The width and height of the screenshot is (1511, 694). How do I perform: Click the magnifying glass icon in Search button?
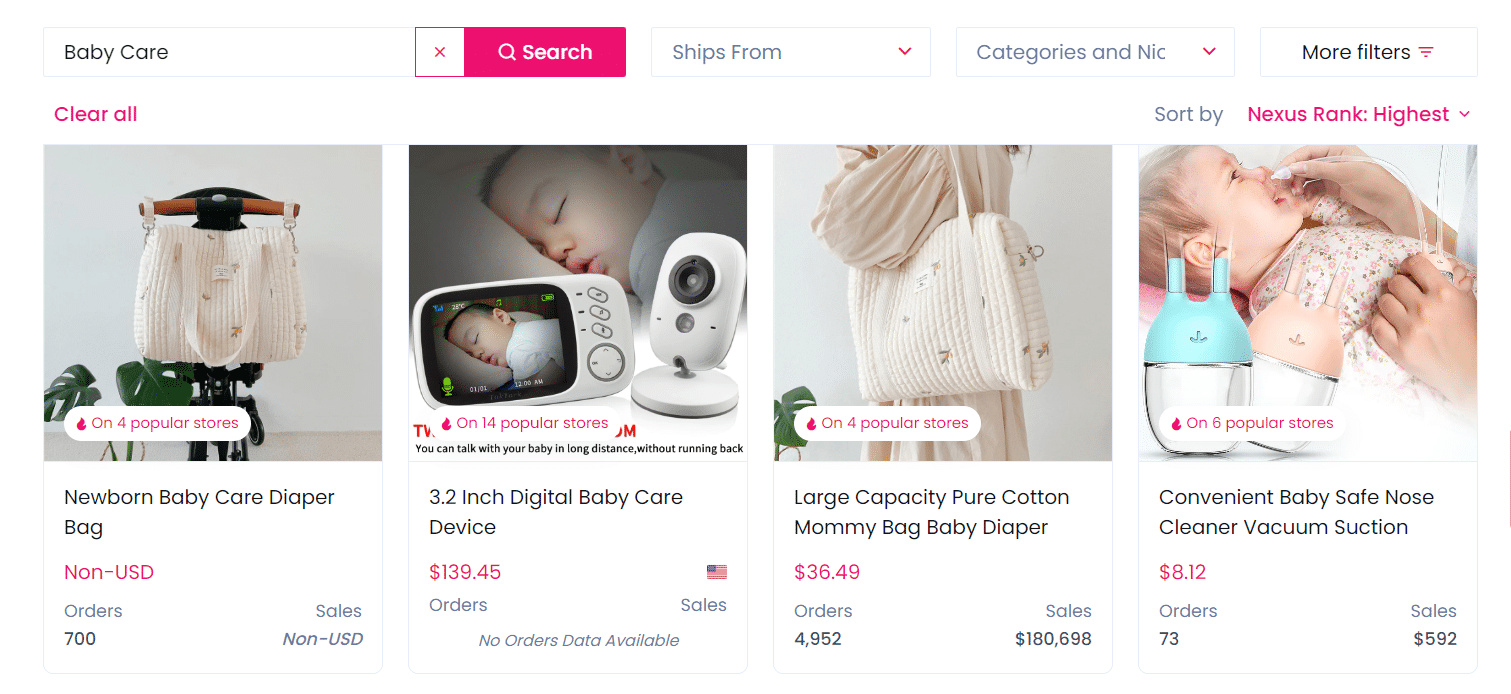coord(507,52)
